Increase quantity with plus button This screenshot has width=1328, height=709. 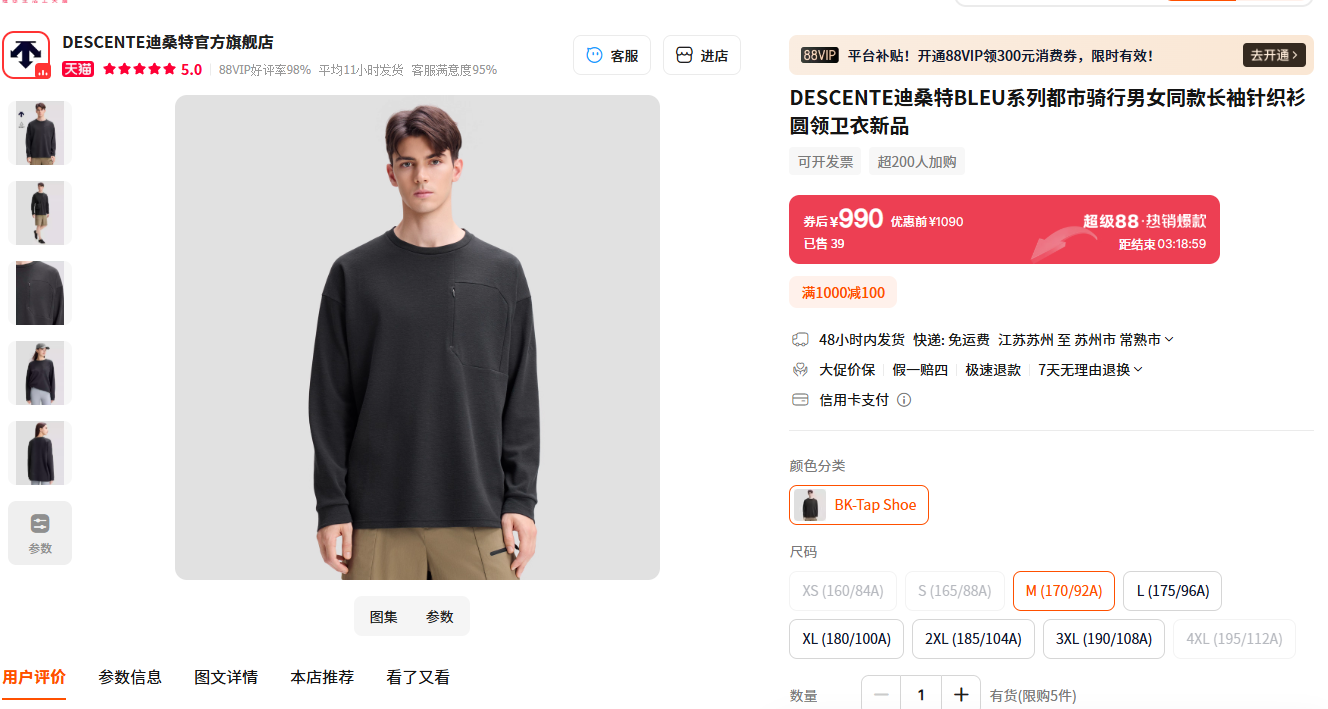(961, 695)
